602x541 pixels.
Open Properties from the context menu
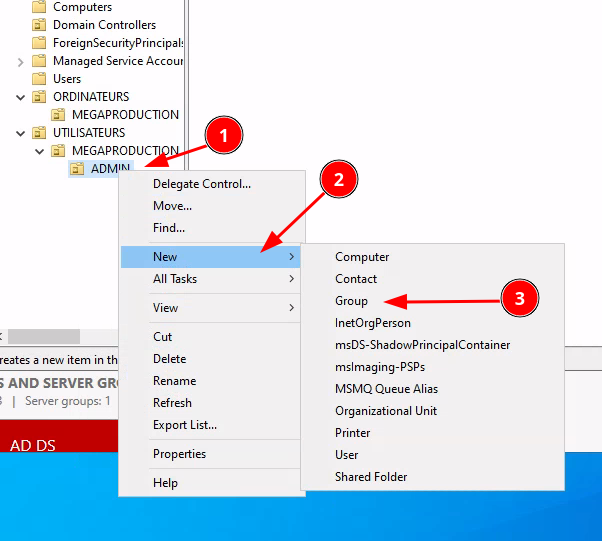(x=179, y=454)
